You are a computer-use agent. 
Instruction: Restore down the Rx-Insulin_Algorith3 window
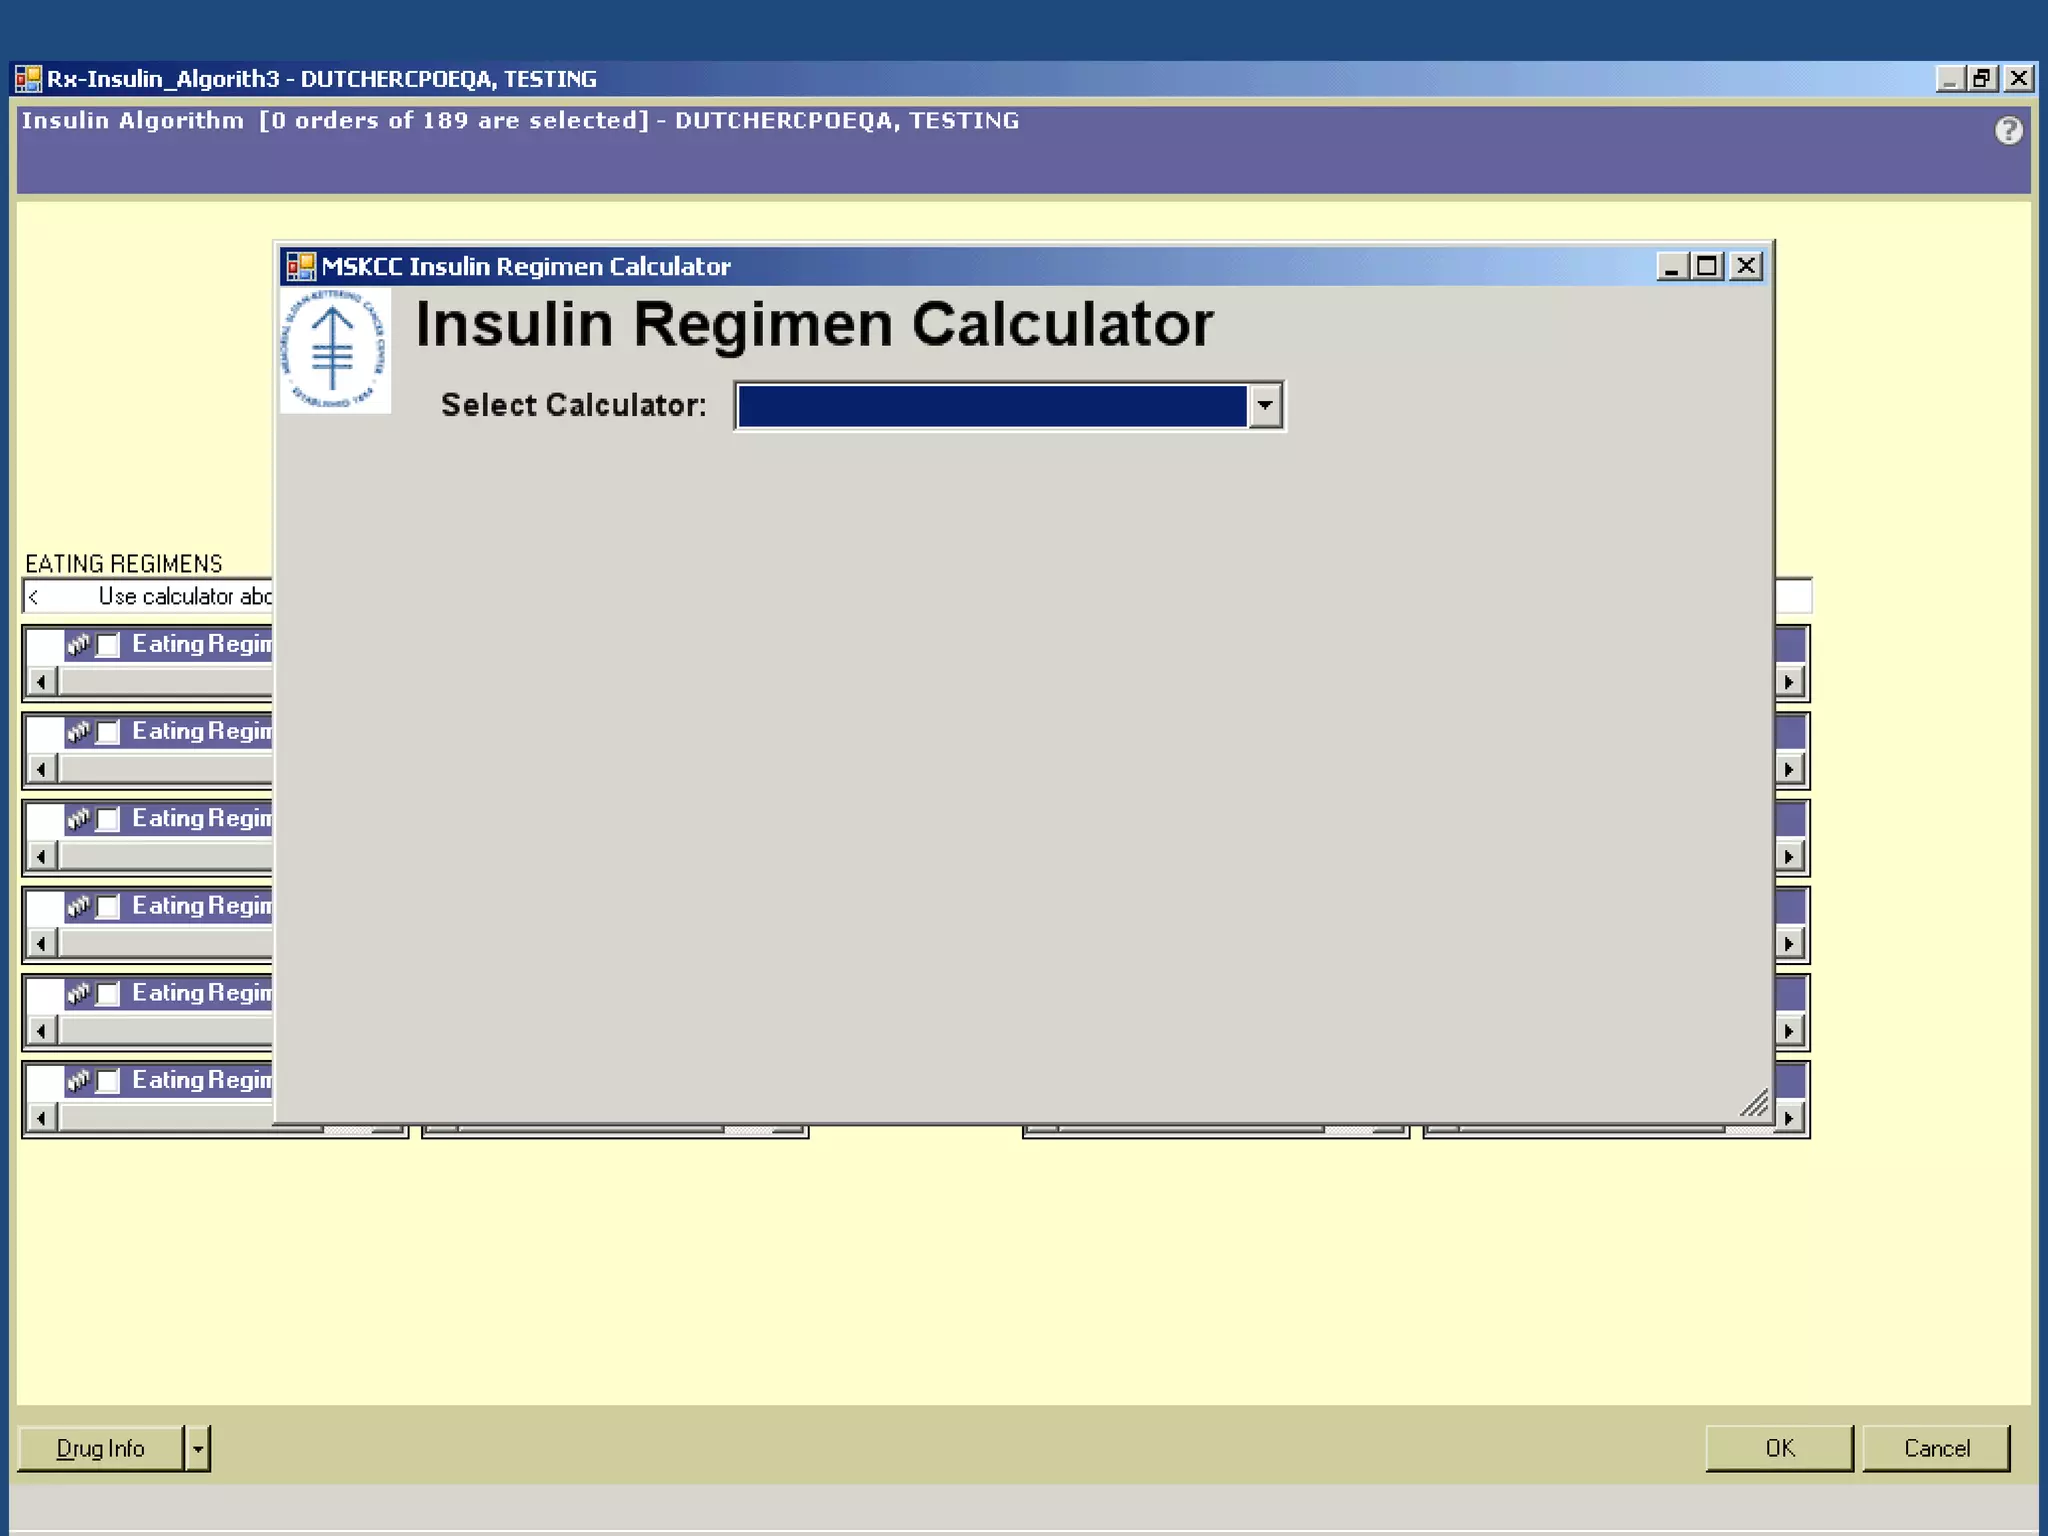(1983, 78)
